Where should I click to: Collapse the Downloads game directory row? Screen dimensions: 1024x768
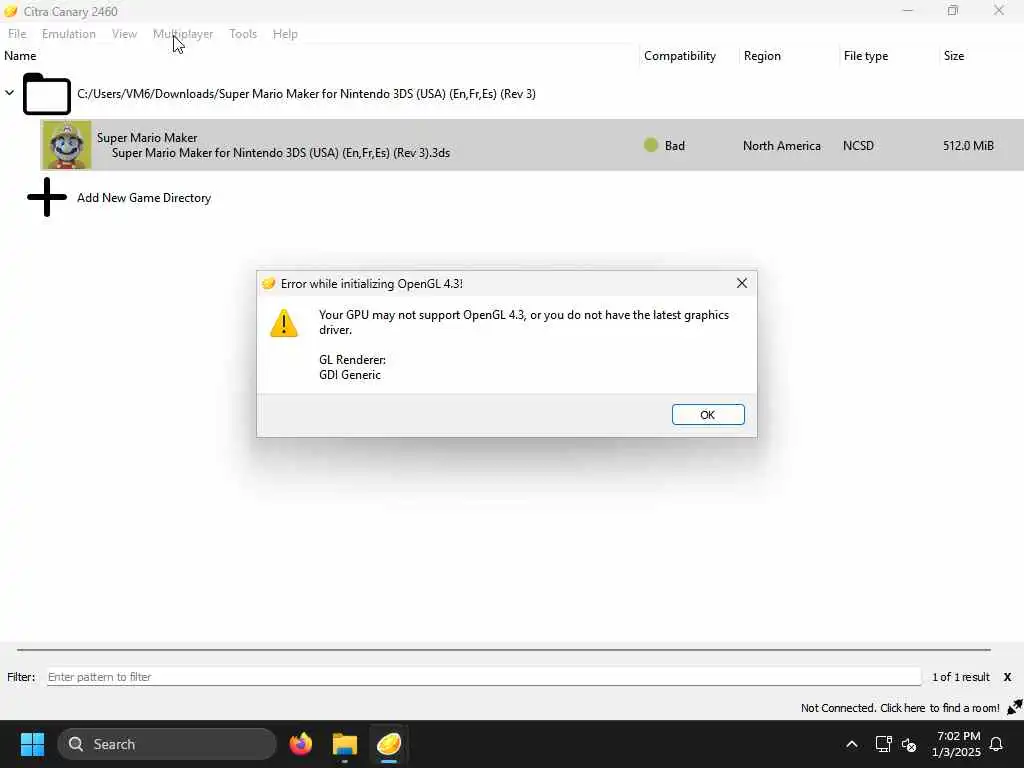(x=9, y=93)
